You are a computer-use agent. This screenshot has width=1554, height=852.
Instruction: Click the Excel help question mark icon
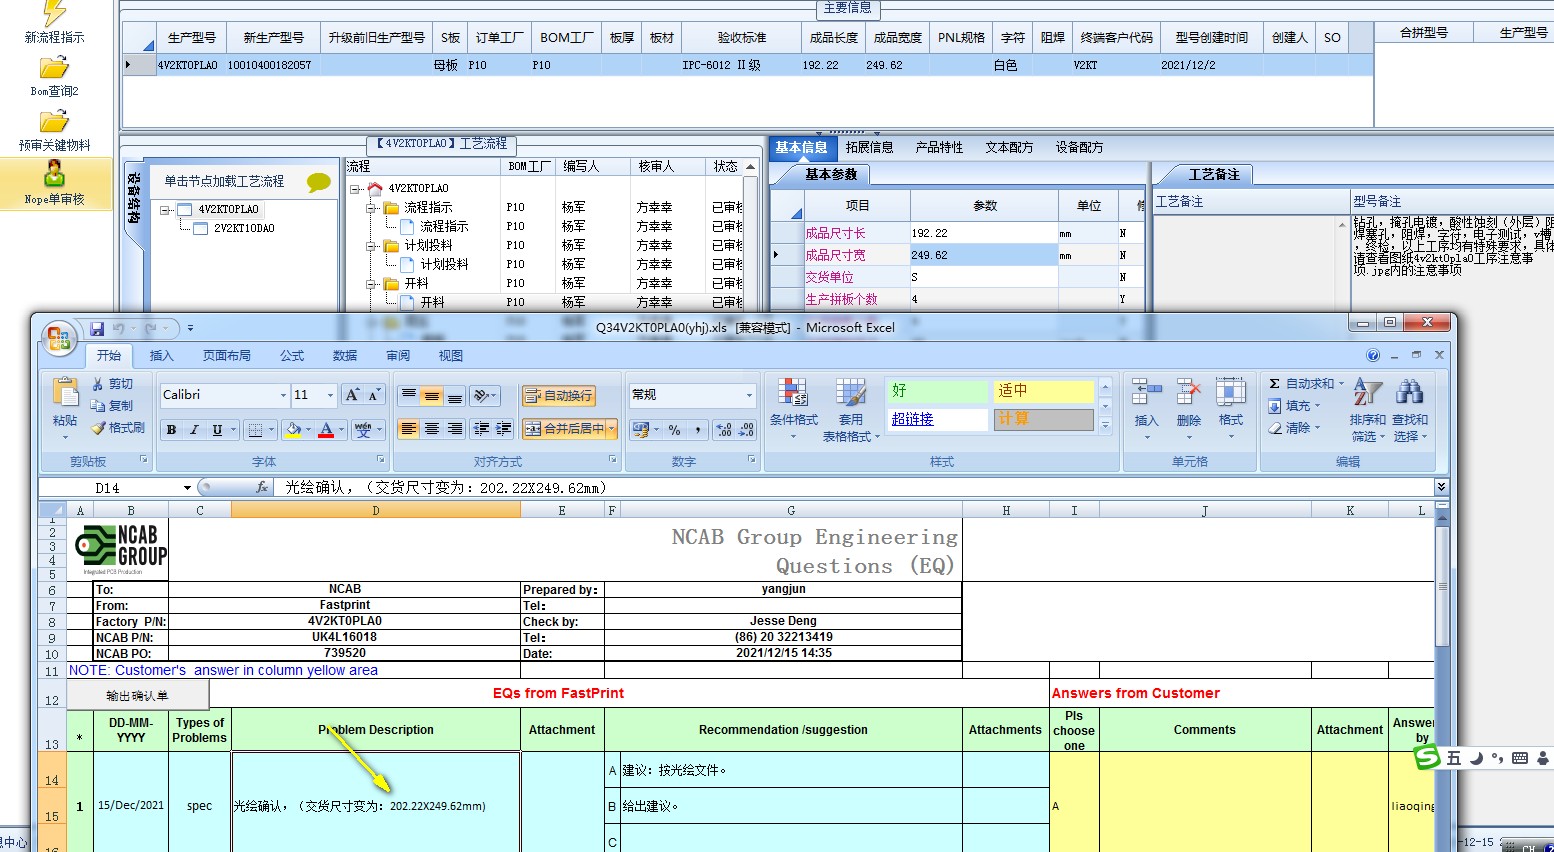tap(1373, 355)
